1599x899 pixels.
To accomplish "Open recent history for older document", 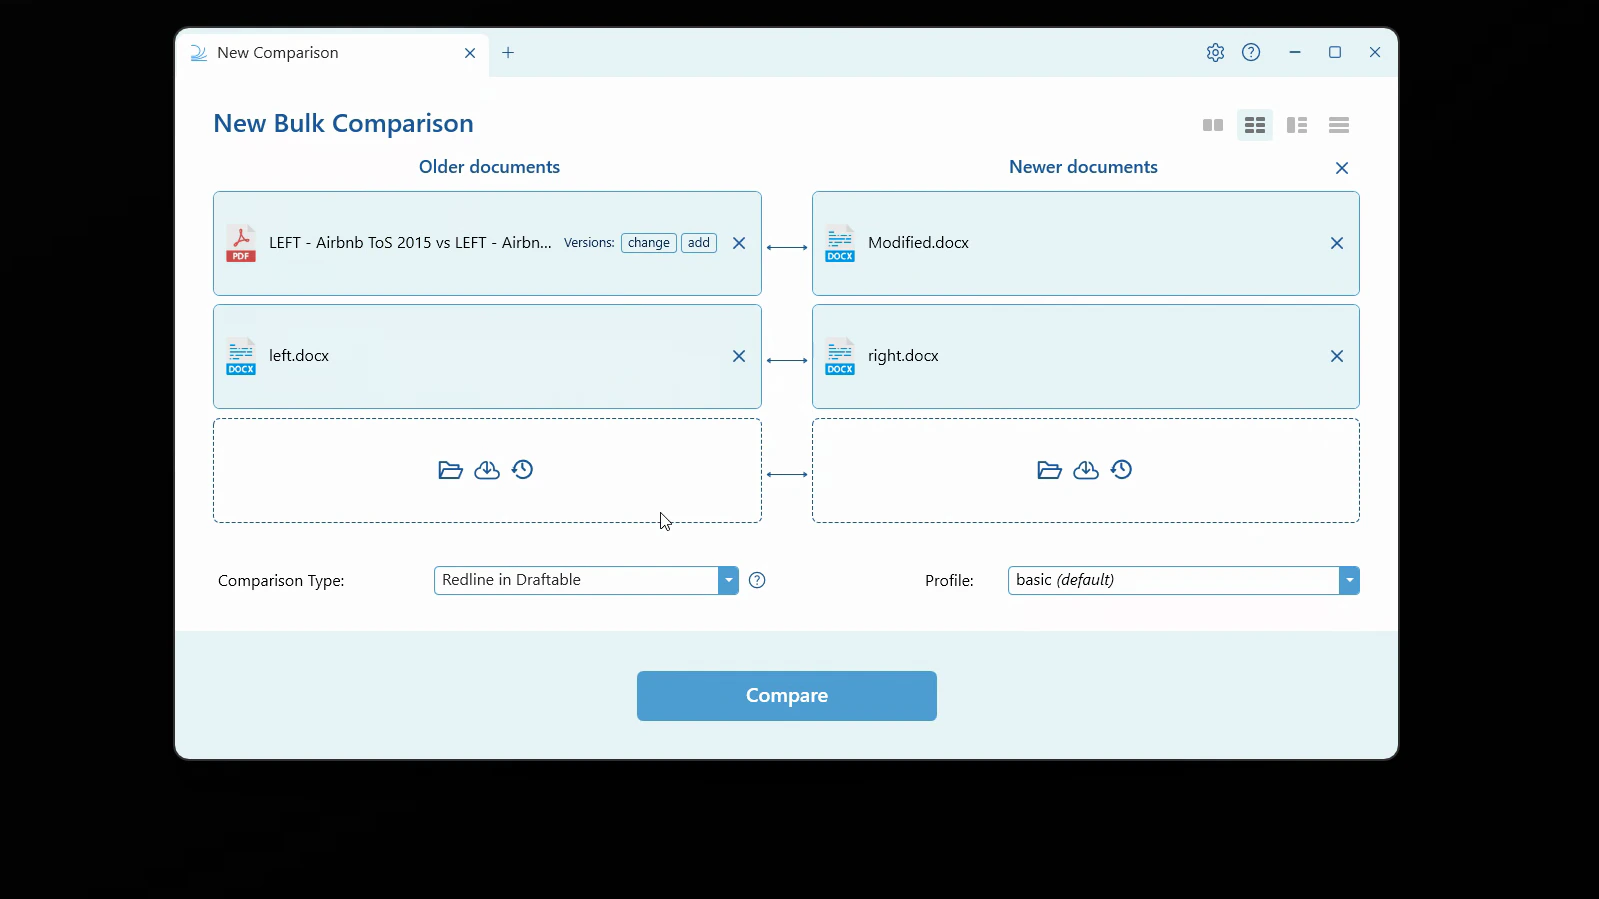I will click(523, 469).
